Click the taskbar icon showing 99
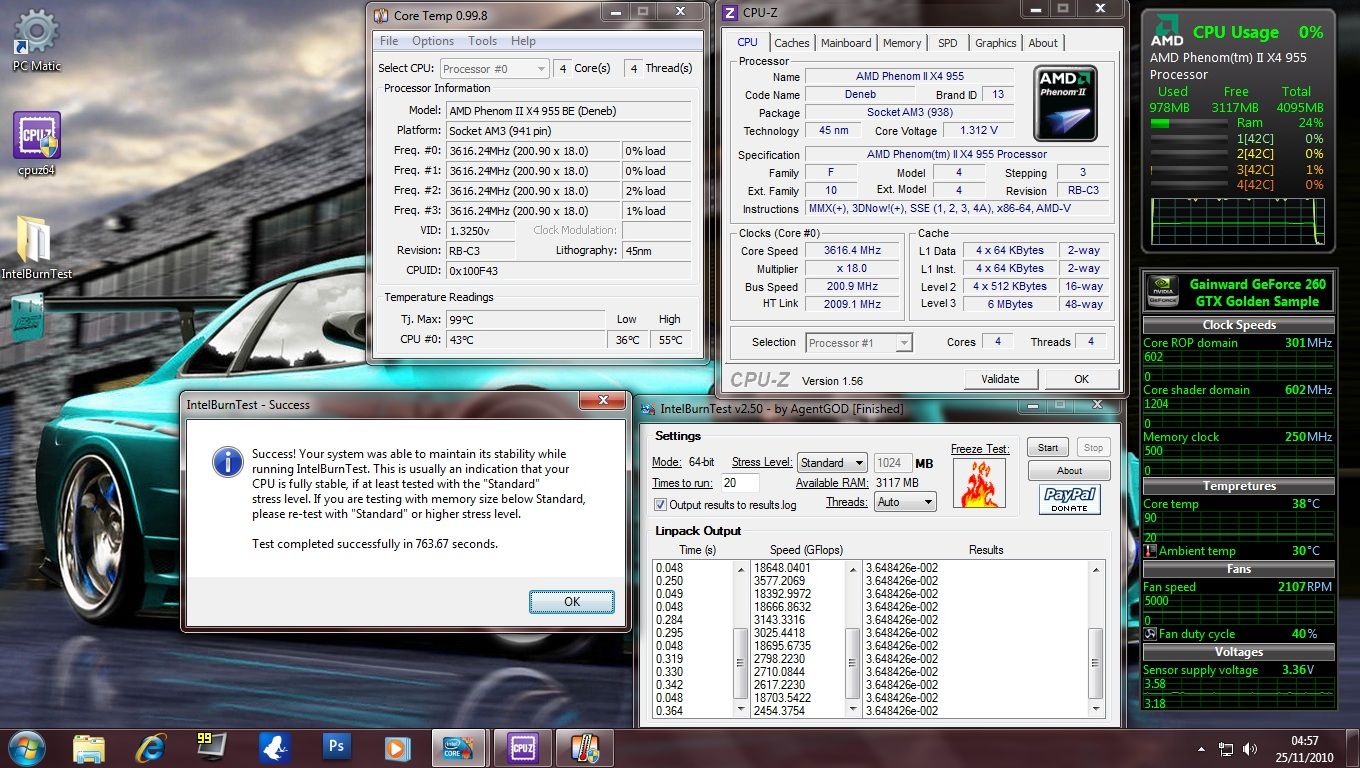Image resolution: width=1360 pixels, height=768 pixels. [x=212, y=747]
